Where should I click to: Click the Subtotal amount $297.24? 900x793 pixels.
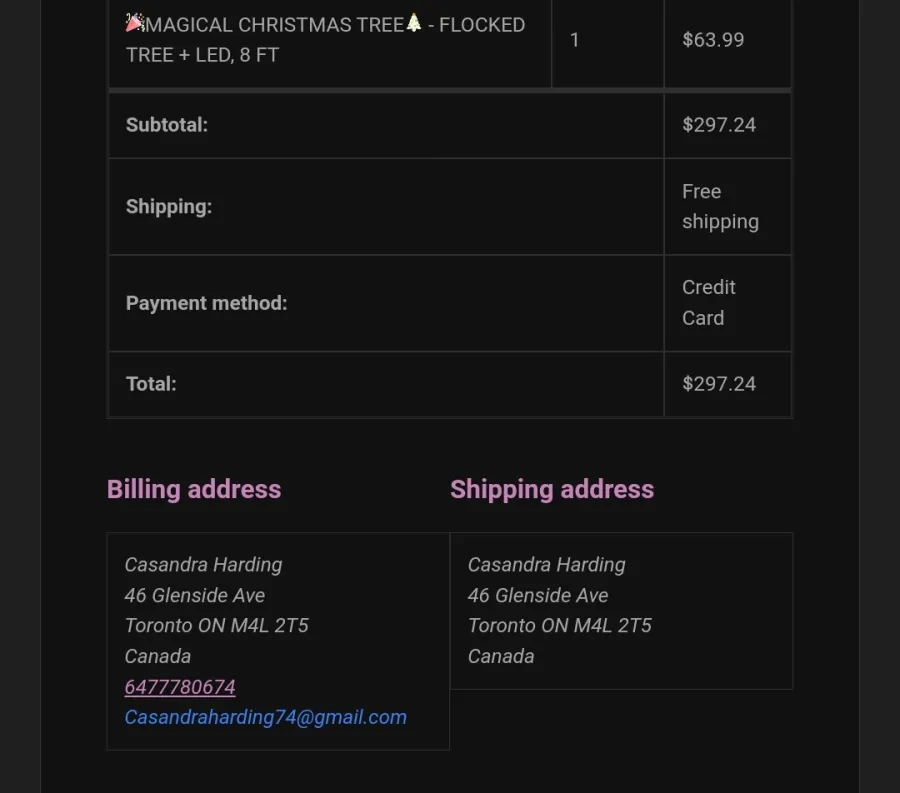719,125
